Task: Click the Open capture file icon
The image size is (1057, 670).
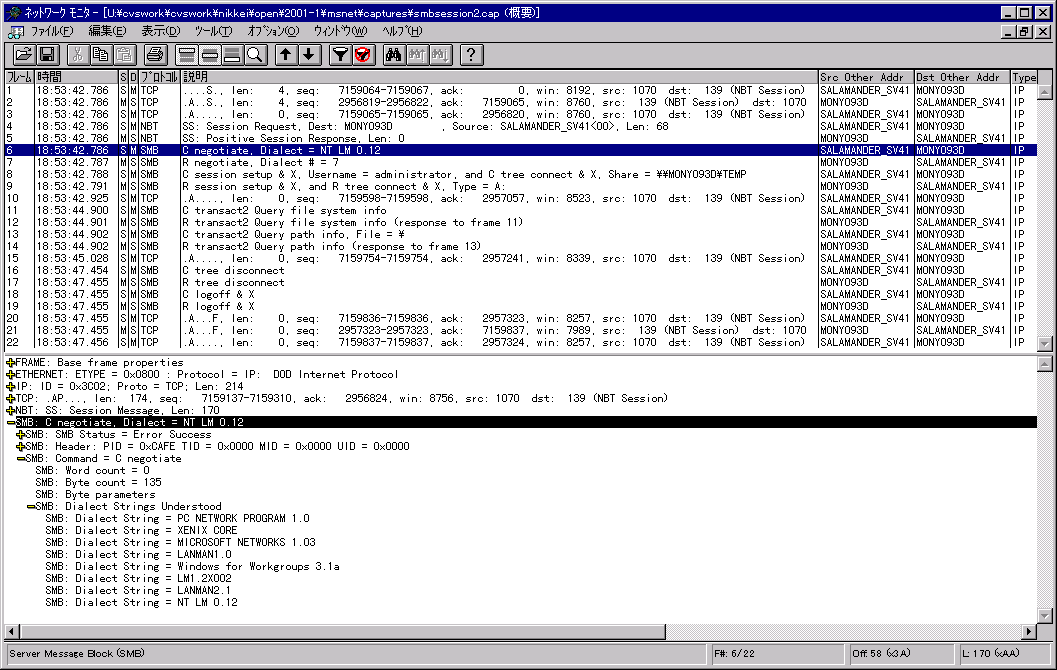Action: [x=24, y=55]
